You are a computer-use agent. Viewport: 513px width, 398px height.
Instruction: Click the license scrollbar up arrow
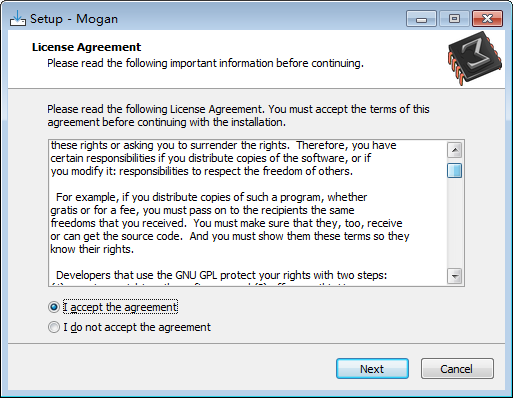(x=454, y=150)
